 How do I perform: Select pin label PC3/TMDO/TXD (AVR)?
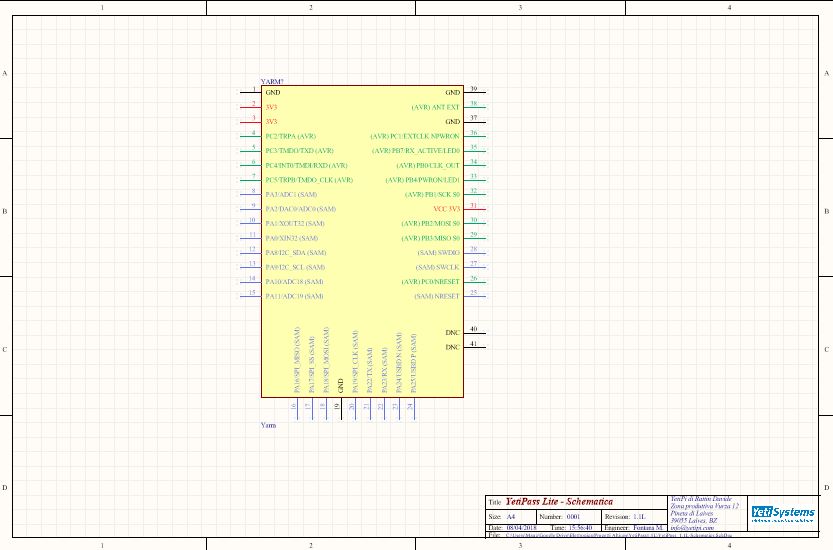click(300, 151)
